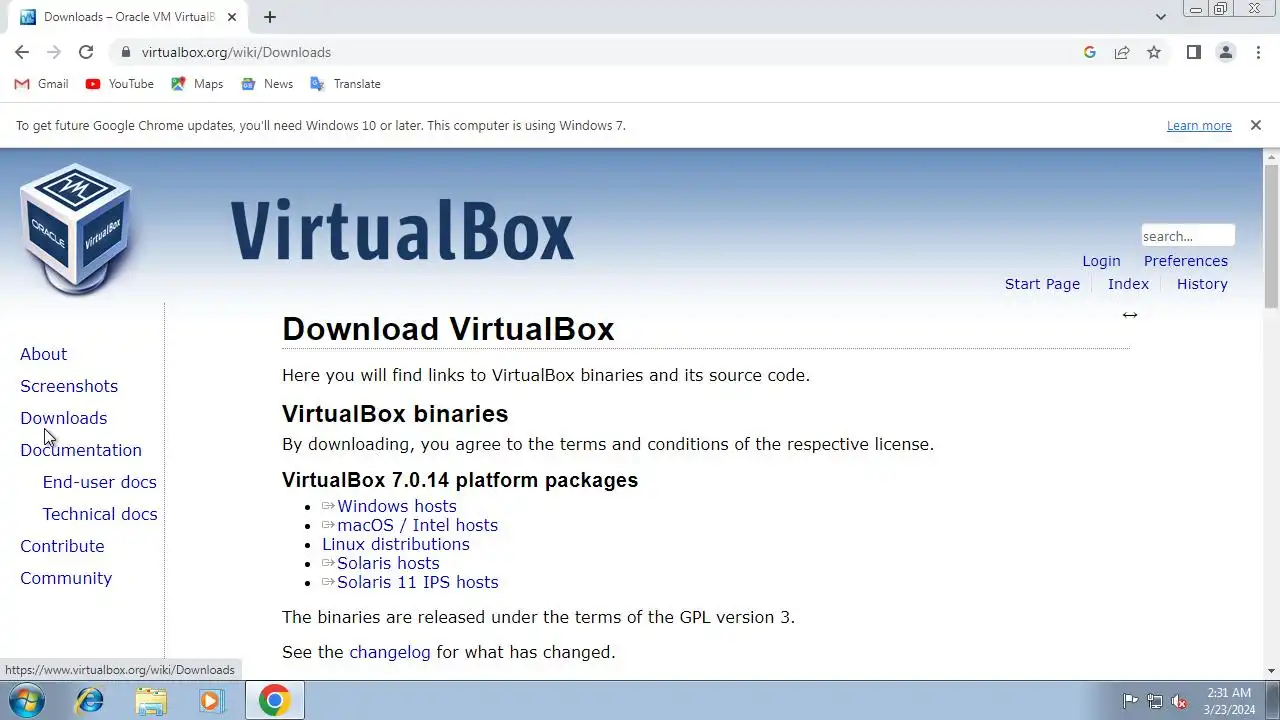The image size is (1280, 720).
Task: Open the Translate bookmark
Action: click(345, 84)
